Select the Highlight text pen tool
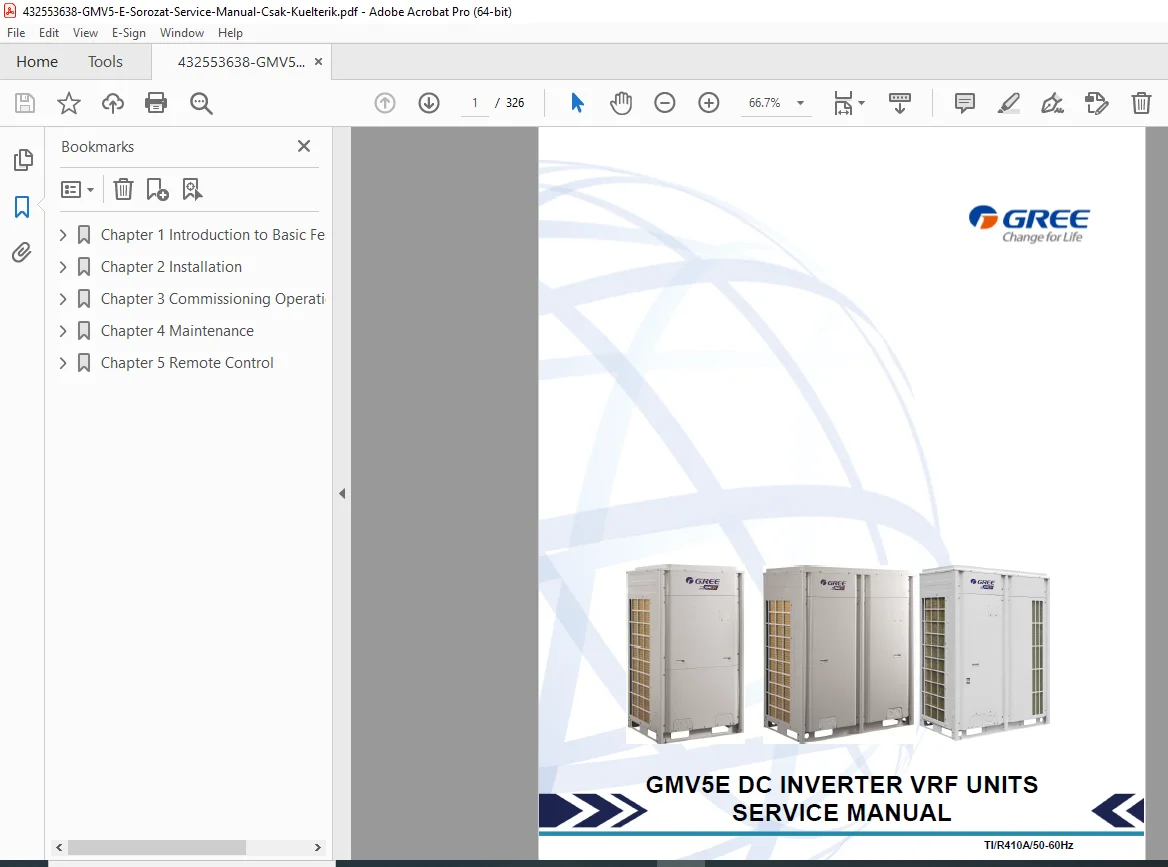The height and width of the screenshot is (867, 1168). click(1009, 103)
